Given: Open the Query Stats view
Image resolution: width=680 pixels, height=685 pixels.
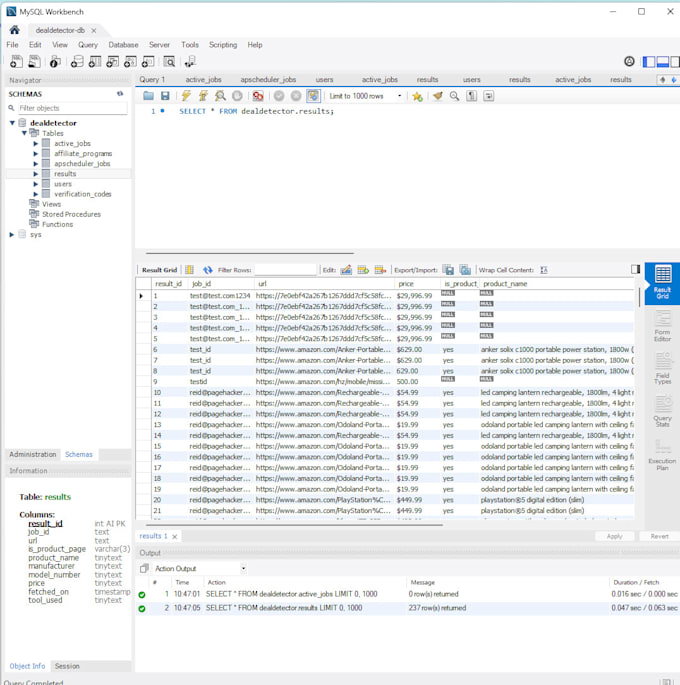Looking at the screenshot, I should pos(662,412).
